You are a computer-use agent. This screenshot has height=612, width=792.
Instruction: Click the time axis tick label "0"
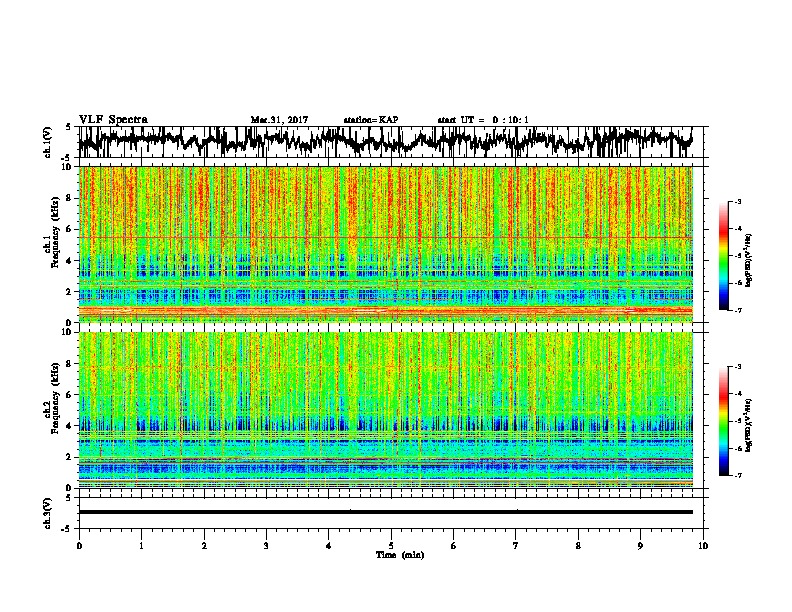point(79,546)
